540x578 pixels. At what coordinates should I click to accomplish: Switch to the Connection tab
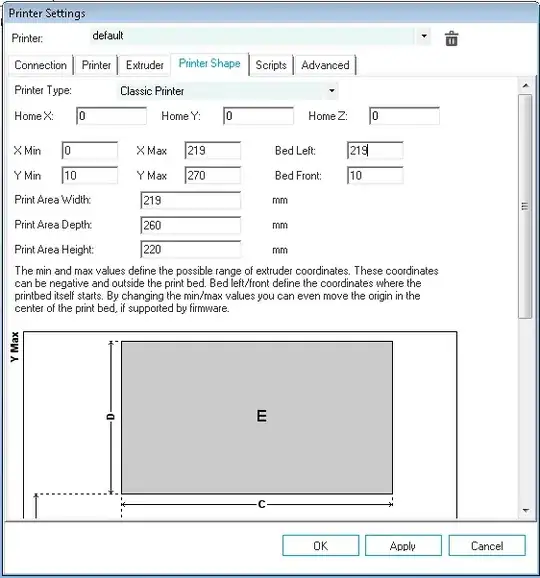(41, 65)
